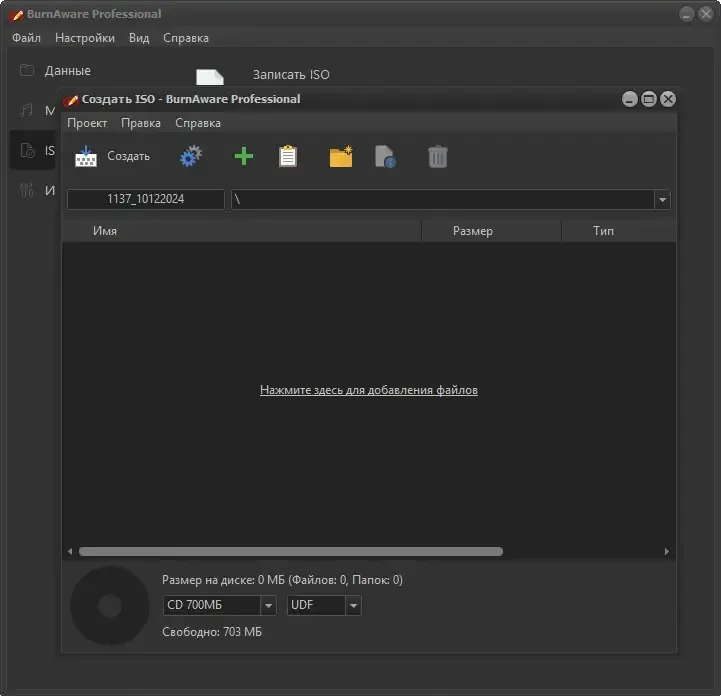
Task: Open project options via blue gears icon
Action: click(x=191, y=156)
